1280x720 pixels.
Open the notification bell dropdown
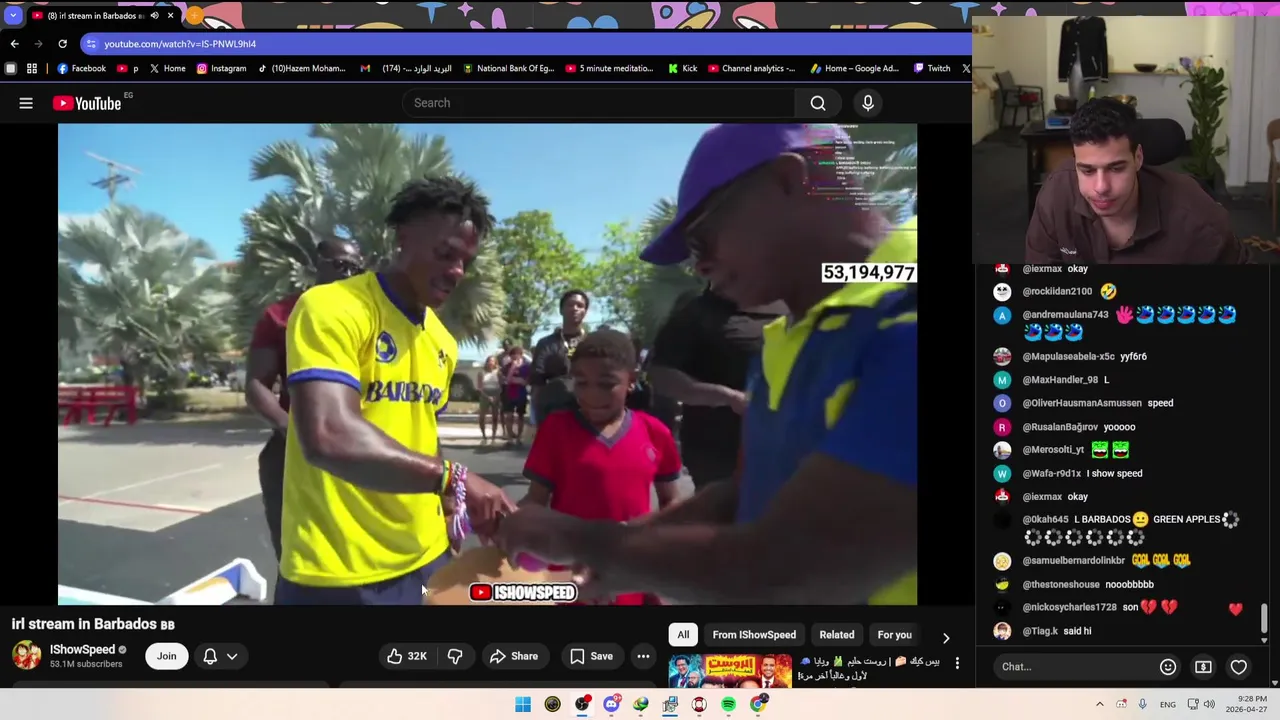click(x=220, y=656)
